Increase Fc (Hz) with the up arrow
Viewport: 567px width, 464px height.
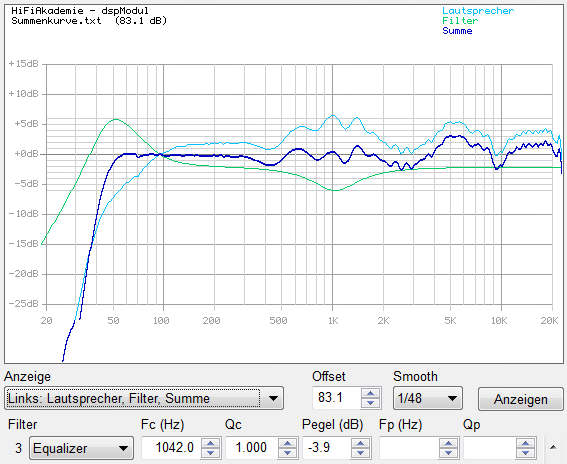(x=210, y=443)
